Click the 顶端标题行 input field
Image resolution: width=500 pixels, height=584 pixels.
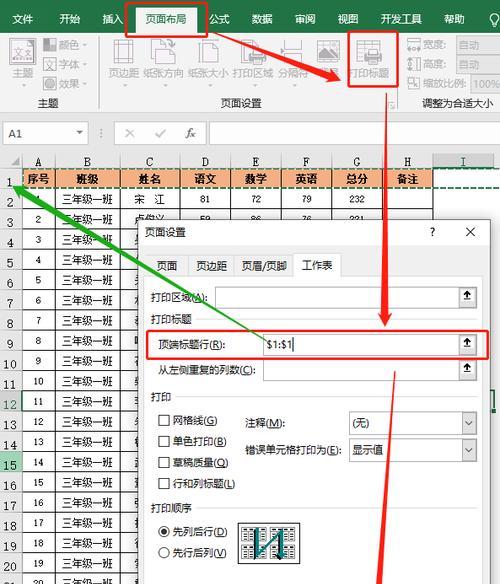(361, 345)
